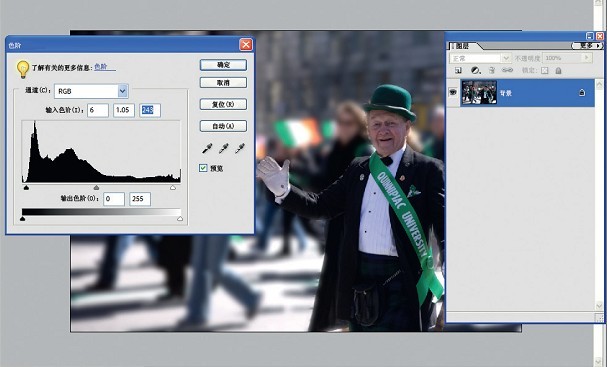Click the link layers chain icon

pyautogui.click(x=507, y=70)
